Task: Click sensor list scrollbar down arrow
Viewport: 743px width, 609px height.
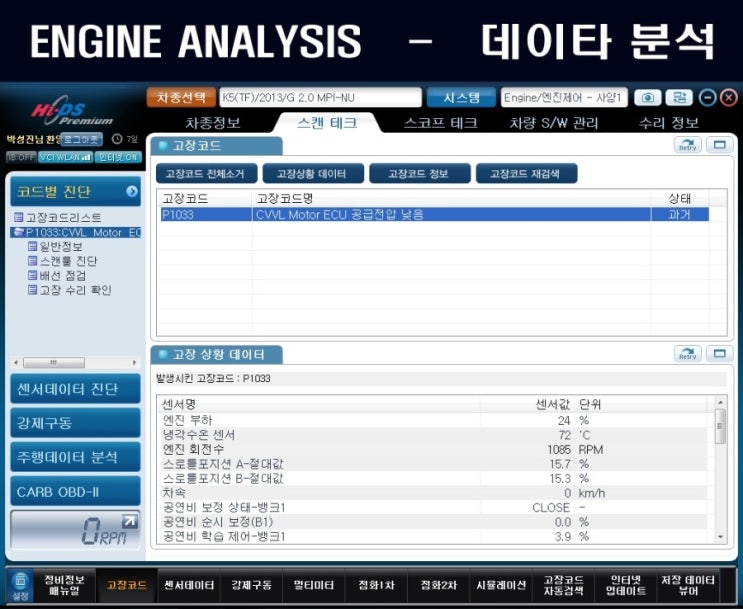Action: [x=720, y=536]
